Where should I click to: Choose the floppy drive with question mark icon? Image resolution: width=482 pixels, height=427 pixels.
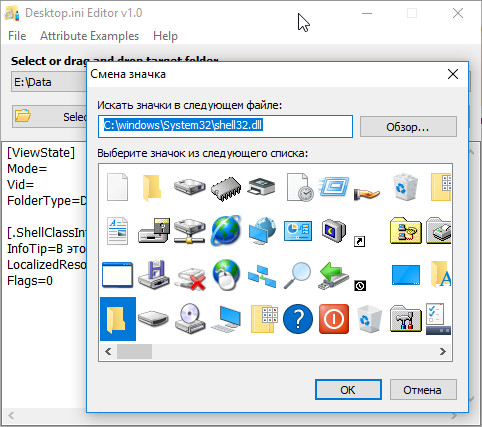(x=154, y=230)
